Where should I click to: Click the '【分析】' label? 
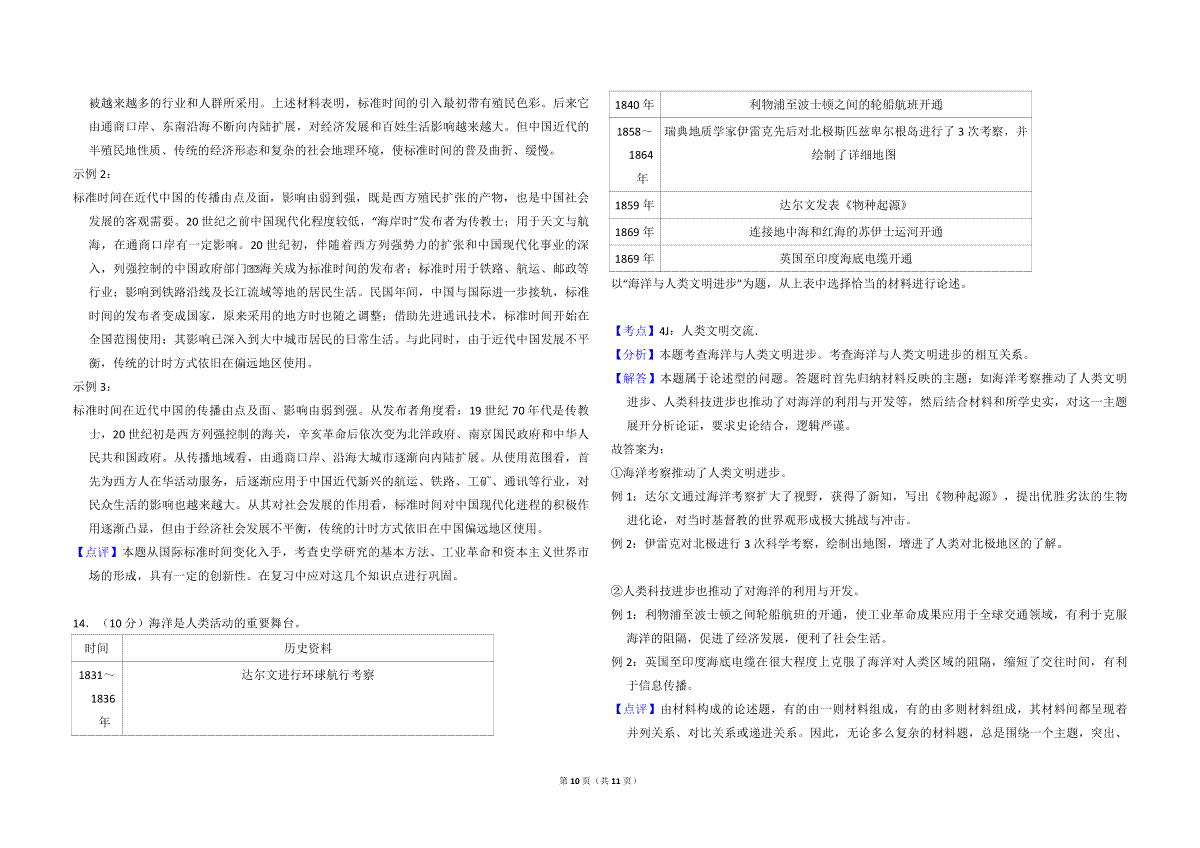tap(635, 354)
